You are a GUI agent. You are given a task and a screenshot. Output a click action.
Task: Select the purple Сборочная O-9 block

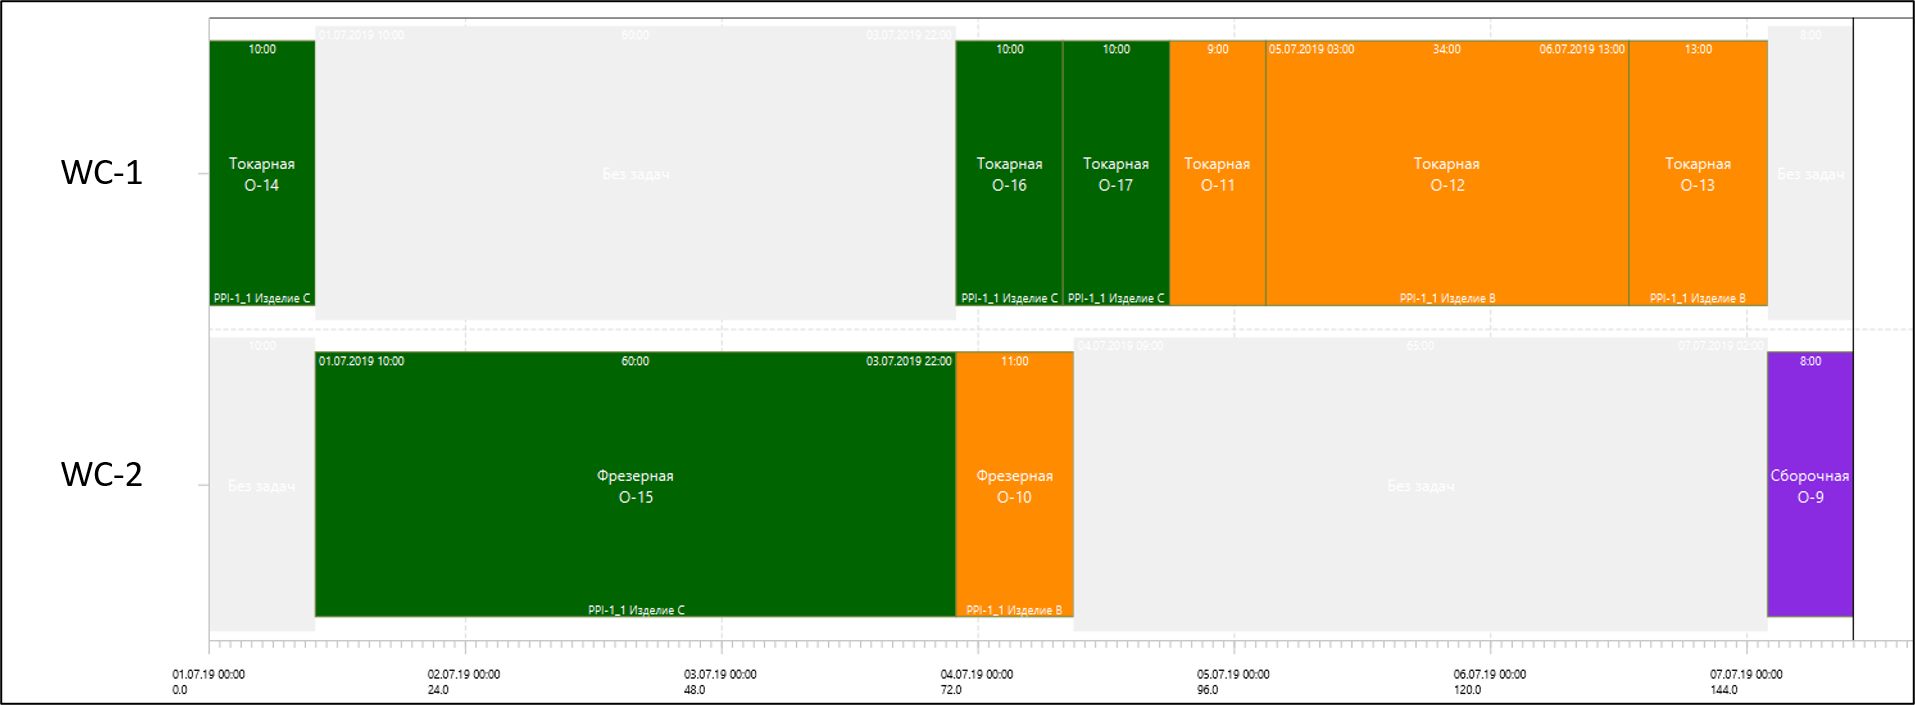click(x=1810, y=485)
